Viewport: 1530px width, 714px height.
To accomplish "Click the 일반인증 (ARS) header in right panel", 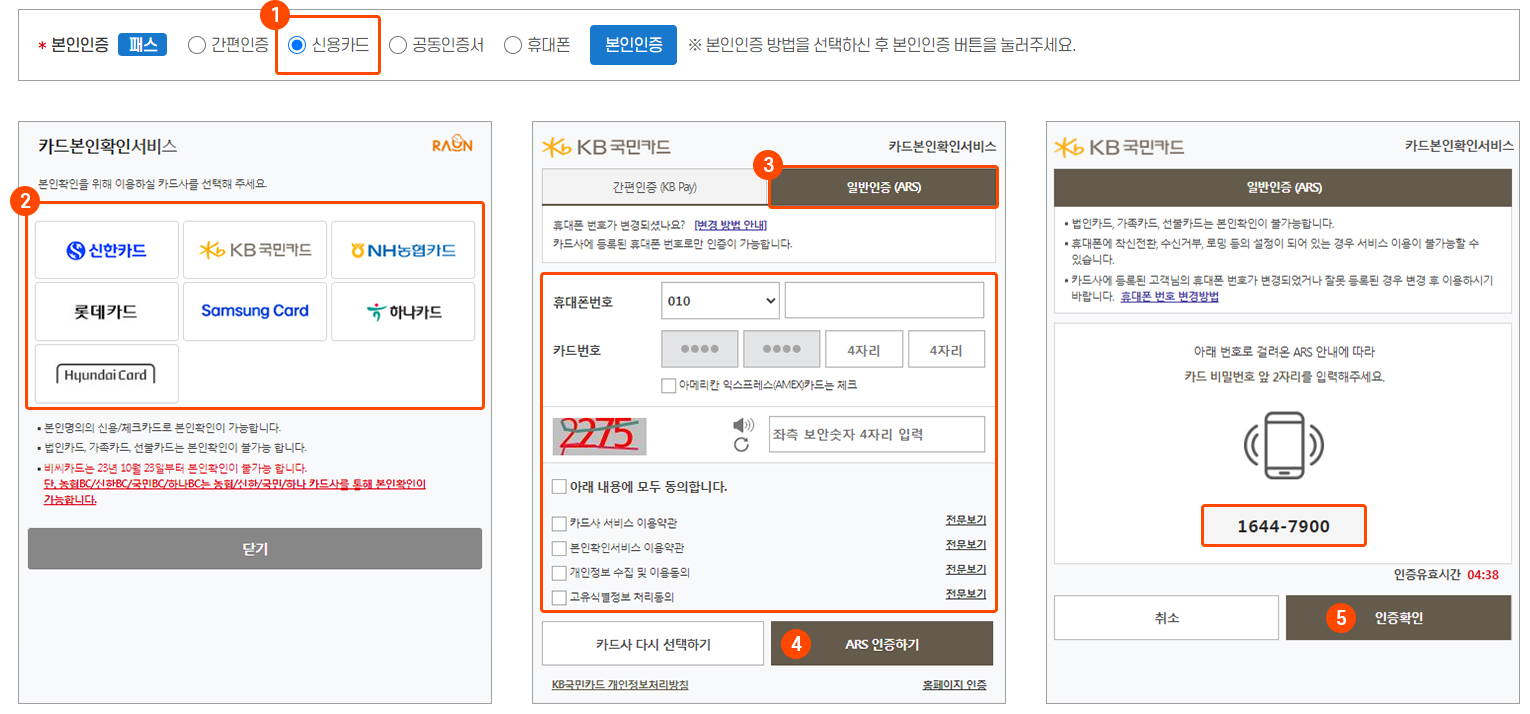I will 1283,187.
